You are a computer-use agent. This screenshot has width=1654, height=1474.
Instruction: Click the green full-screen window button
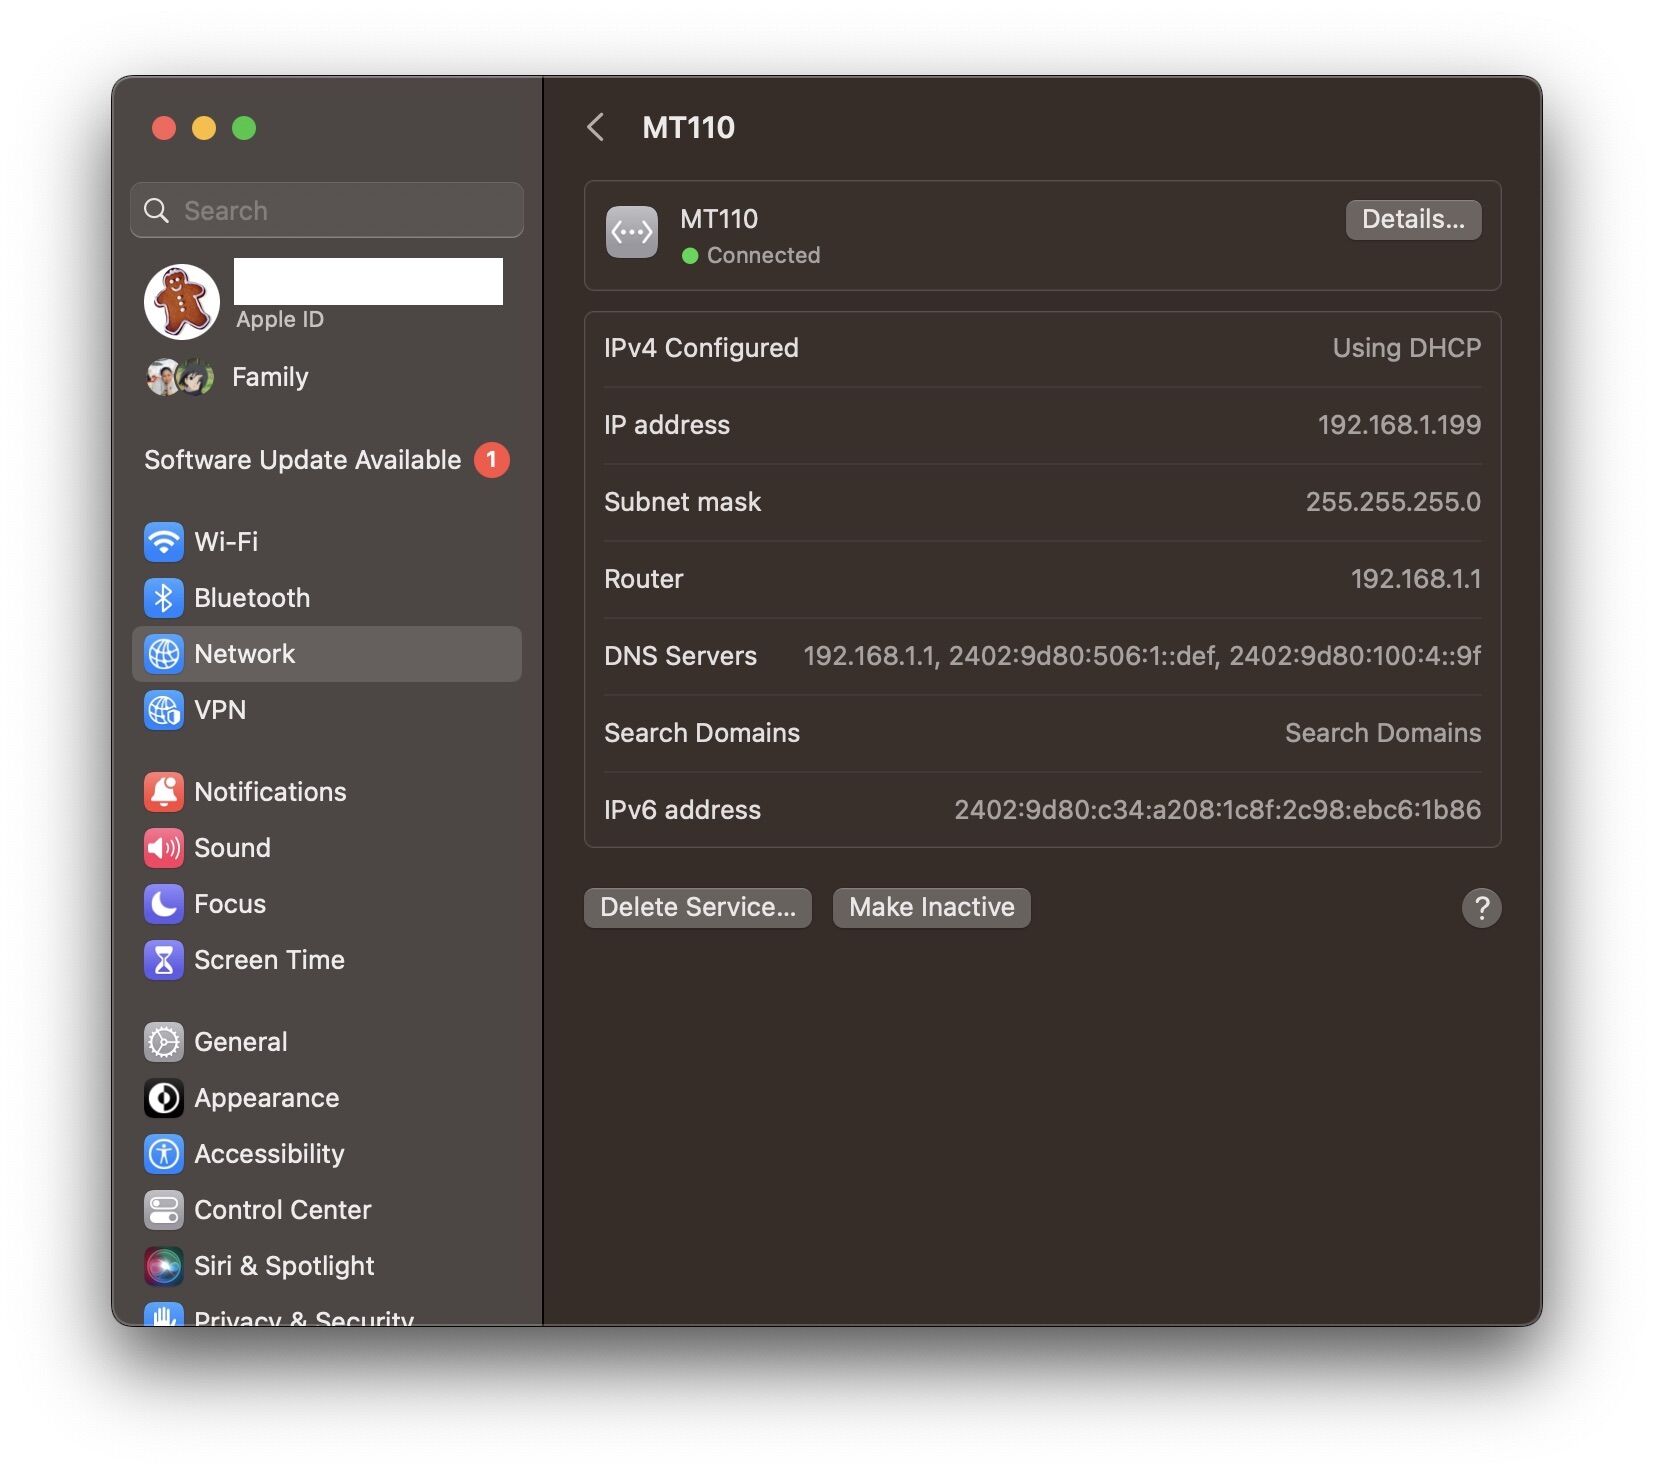pos(244,128)
